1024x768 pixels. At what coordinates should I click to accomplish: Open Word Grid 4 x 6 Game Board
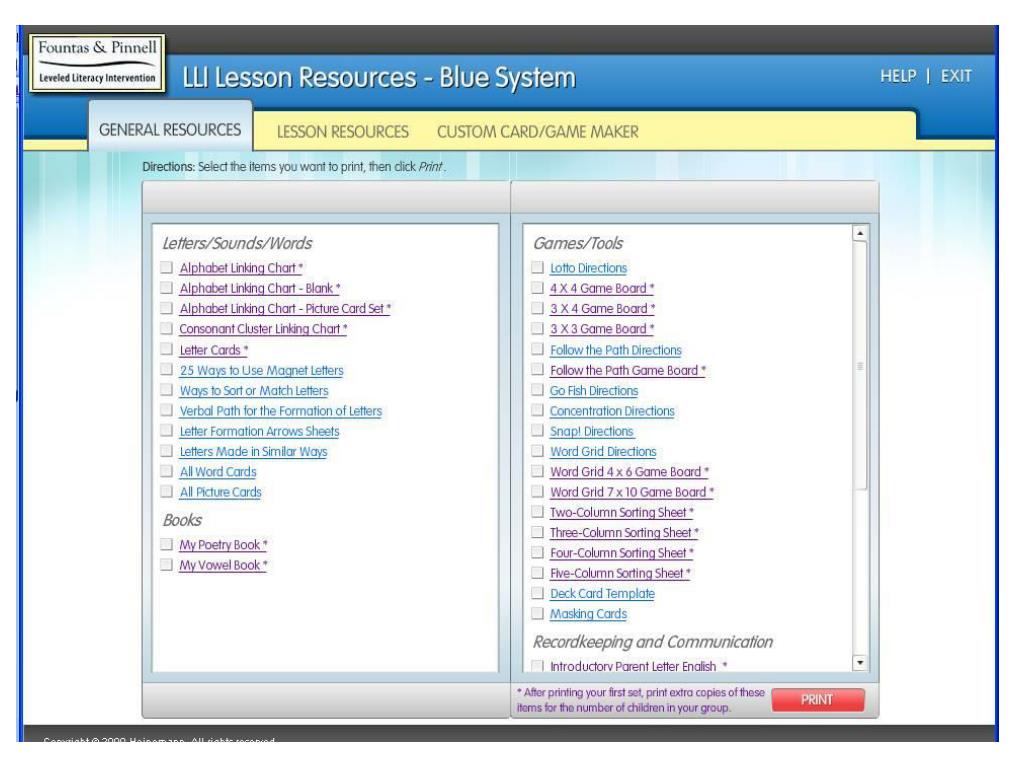tap(630, 472)
